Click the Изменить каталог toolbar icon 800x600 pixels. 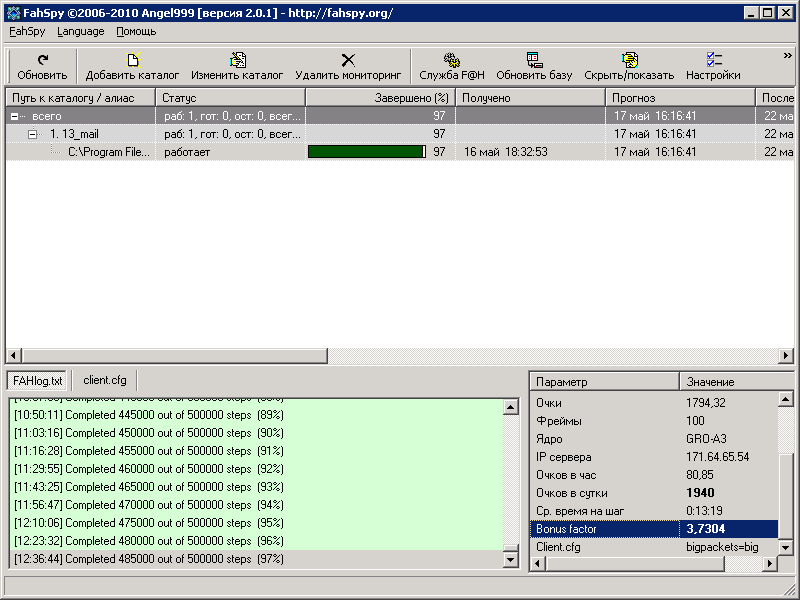pos(237,59)
